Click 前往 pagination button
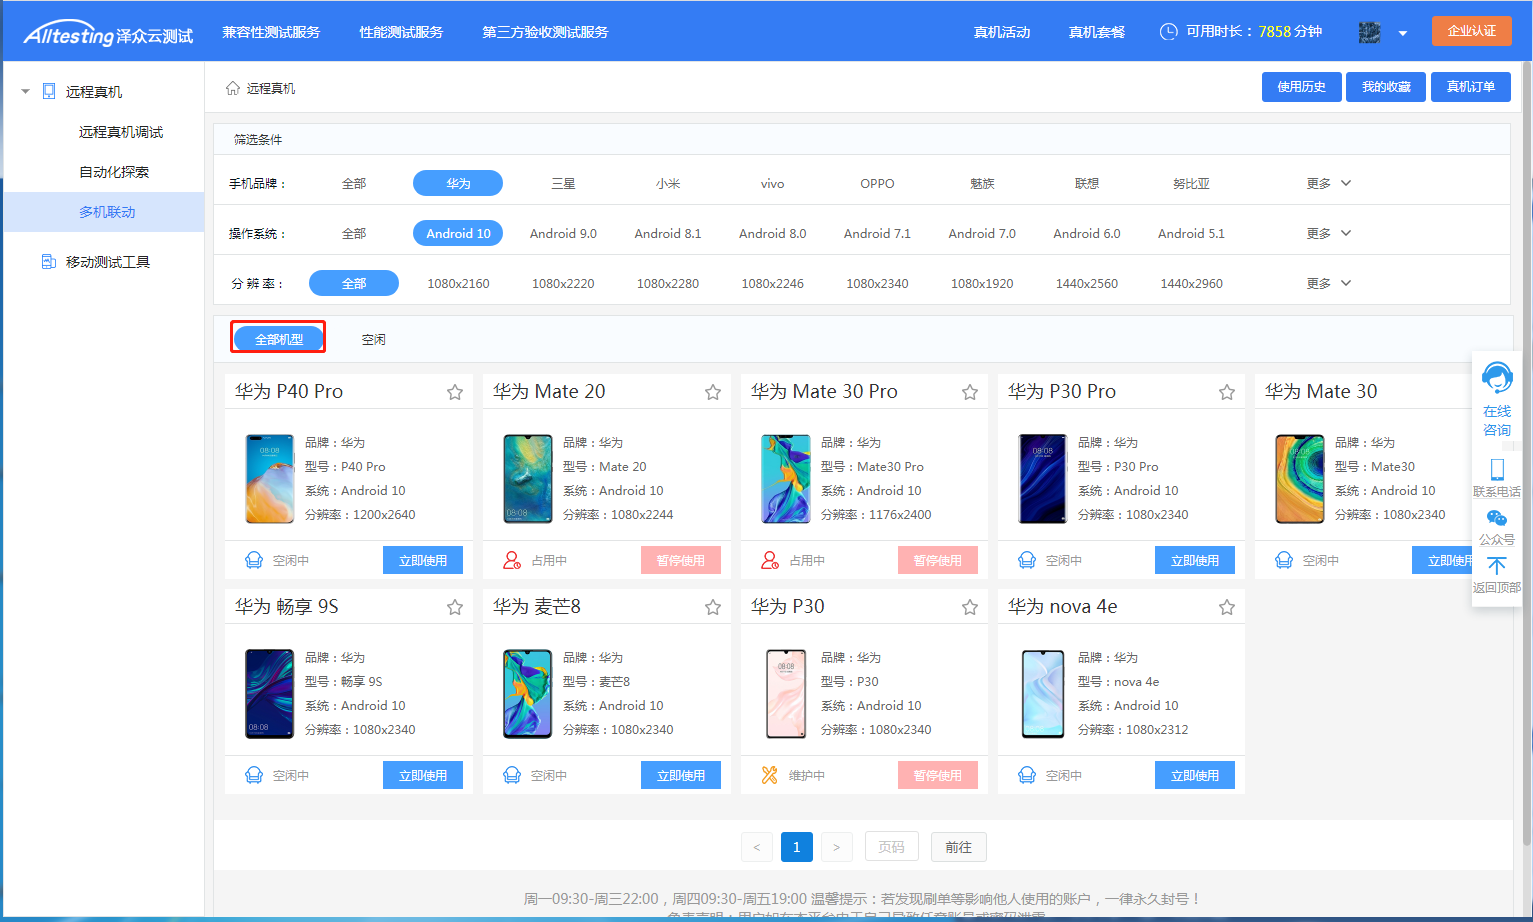This screenshot has height=922, width=1533. click(x=959, y=847)
